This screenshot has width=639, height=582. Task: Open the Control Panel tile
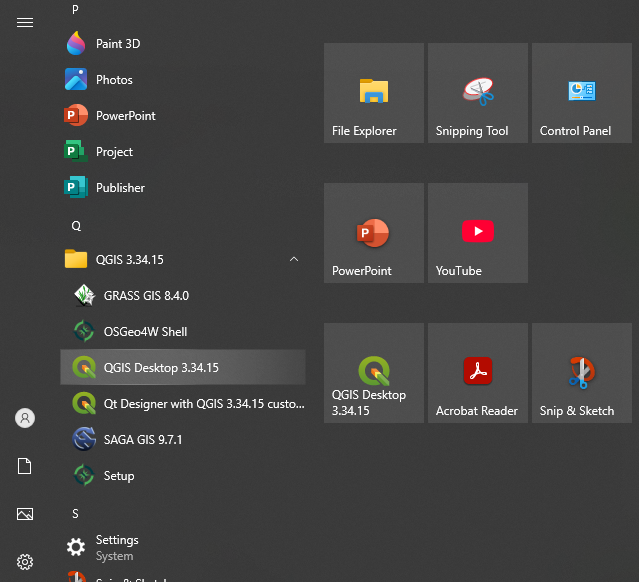click(582, 93)
